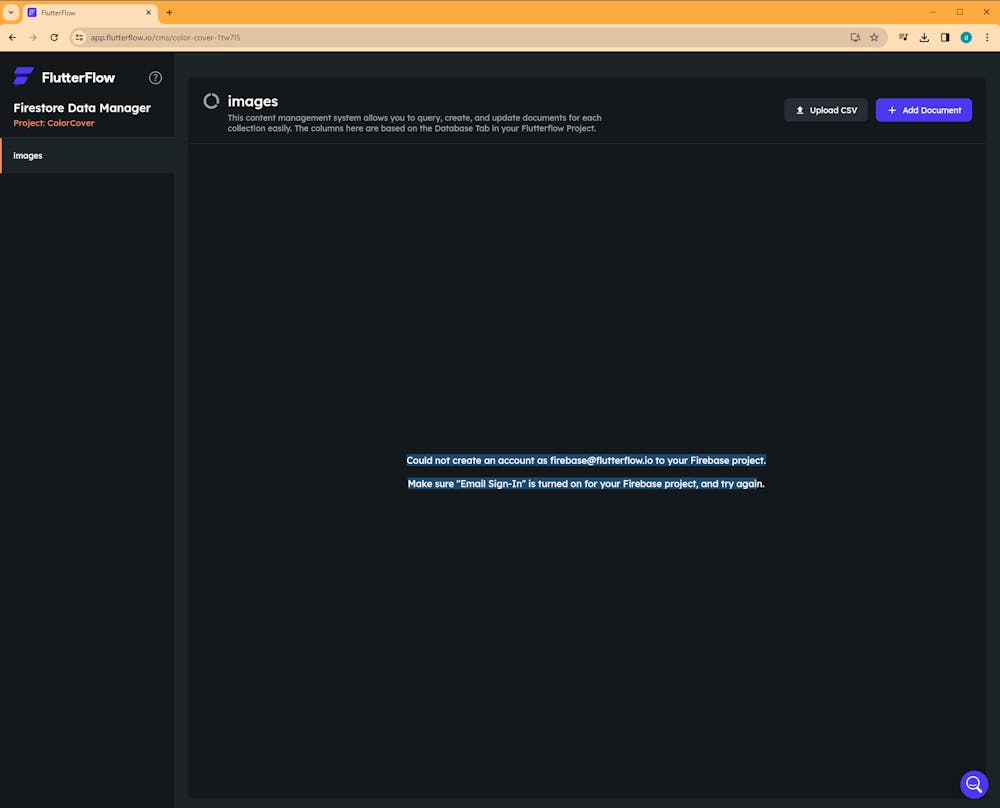The height and width of the screenshot is (808, 1000).
Task: Click the 'Make sure Email Sign-In' message
Action: pos(586,484)
